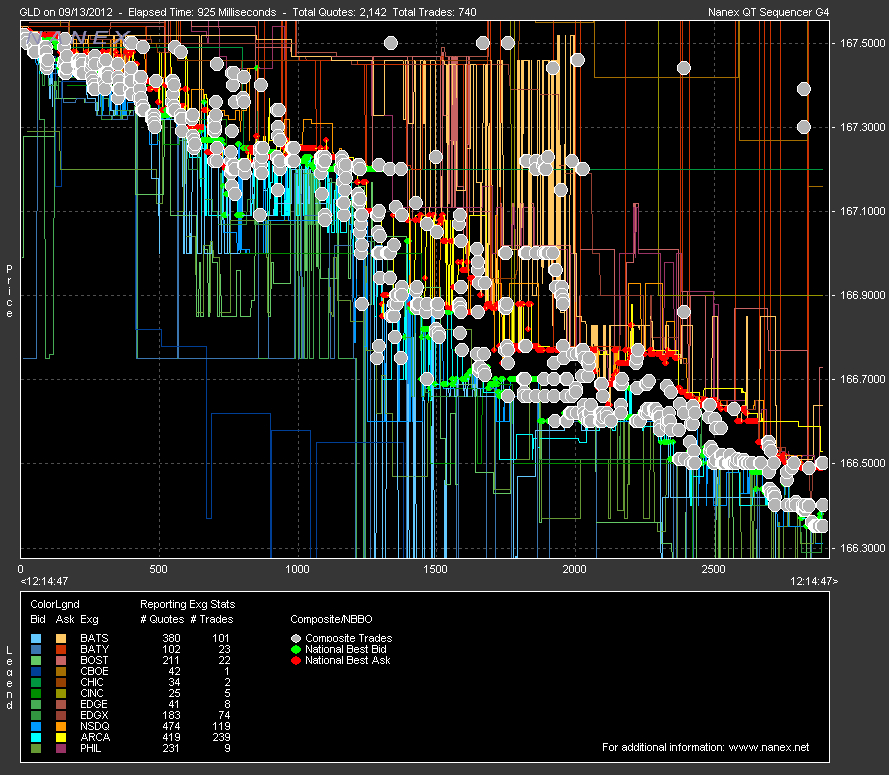Click the '# Quotes' column header

pyautogui.click(x=162, y=620)
